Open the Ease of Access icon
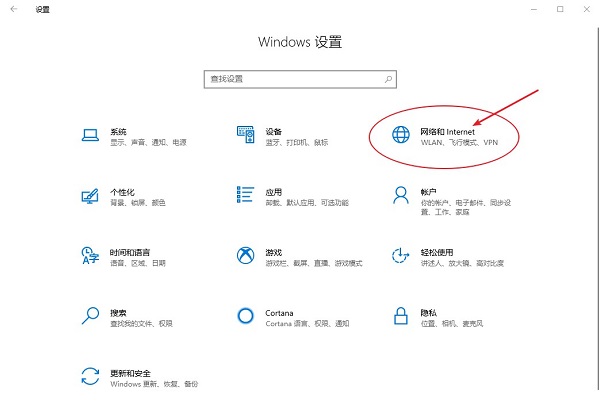 [400, 255]
